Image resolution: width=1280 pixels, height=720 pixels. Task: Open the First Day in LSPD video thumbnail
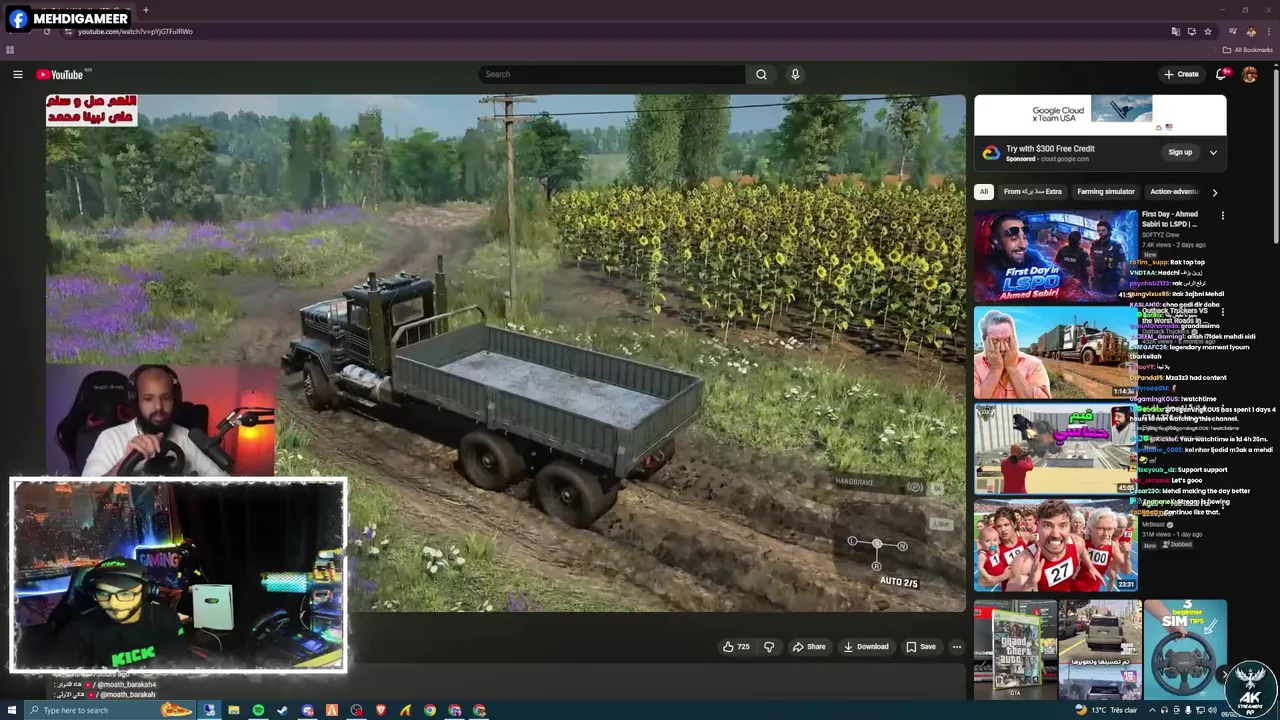point(1055,256)
